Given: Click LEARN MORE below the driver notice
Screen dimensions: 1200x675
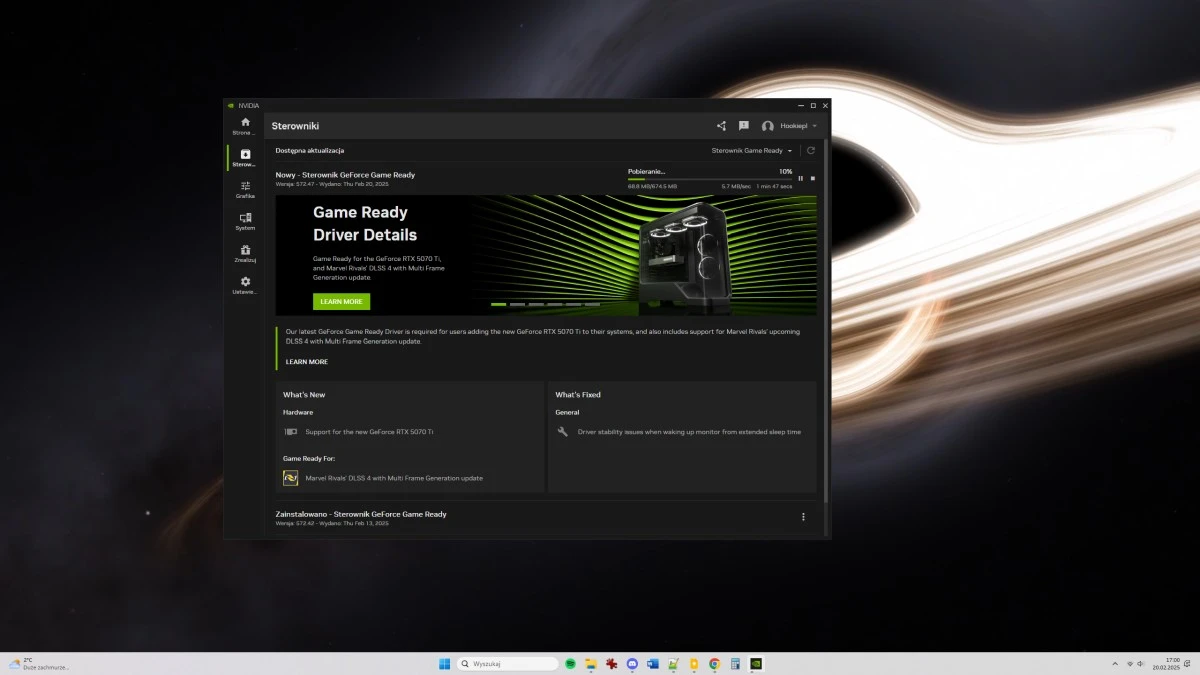Looking at the screenshot, I should pyautogui.click(x=306, y=361).
